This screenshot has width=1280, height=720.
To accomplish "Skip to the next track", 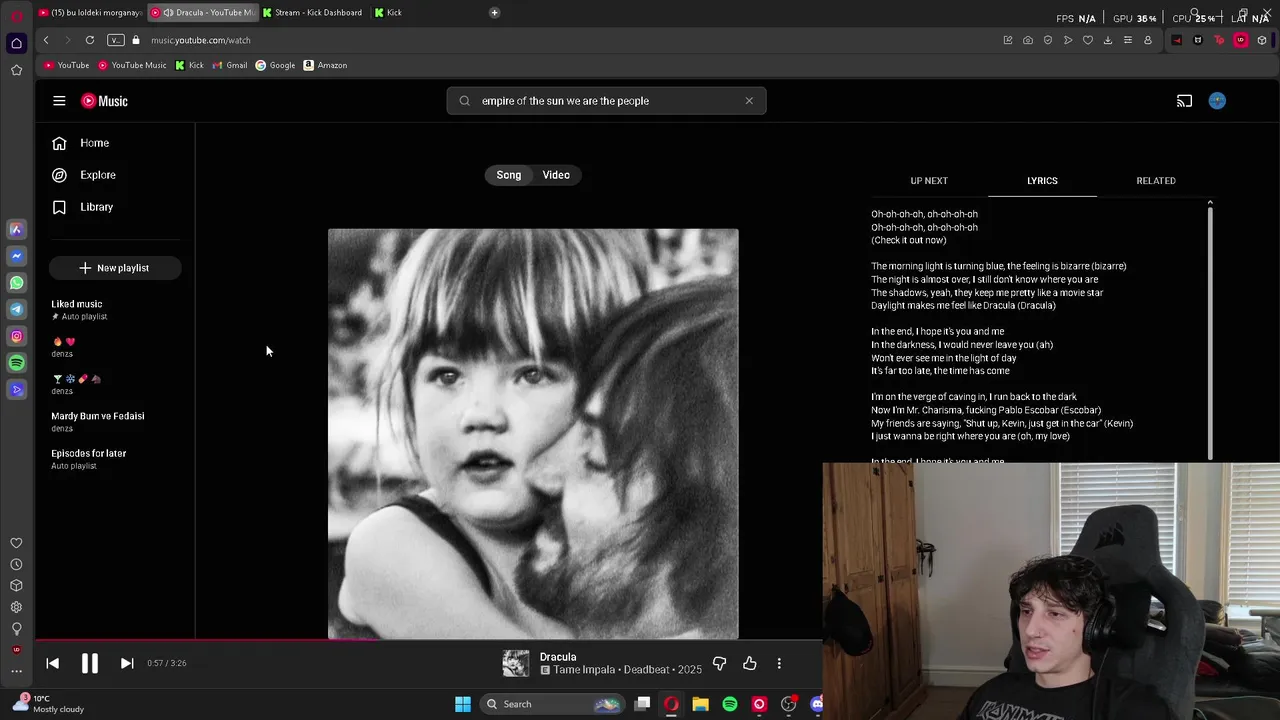I will coord(127,663).
